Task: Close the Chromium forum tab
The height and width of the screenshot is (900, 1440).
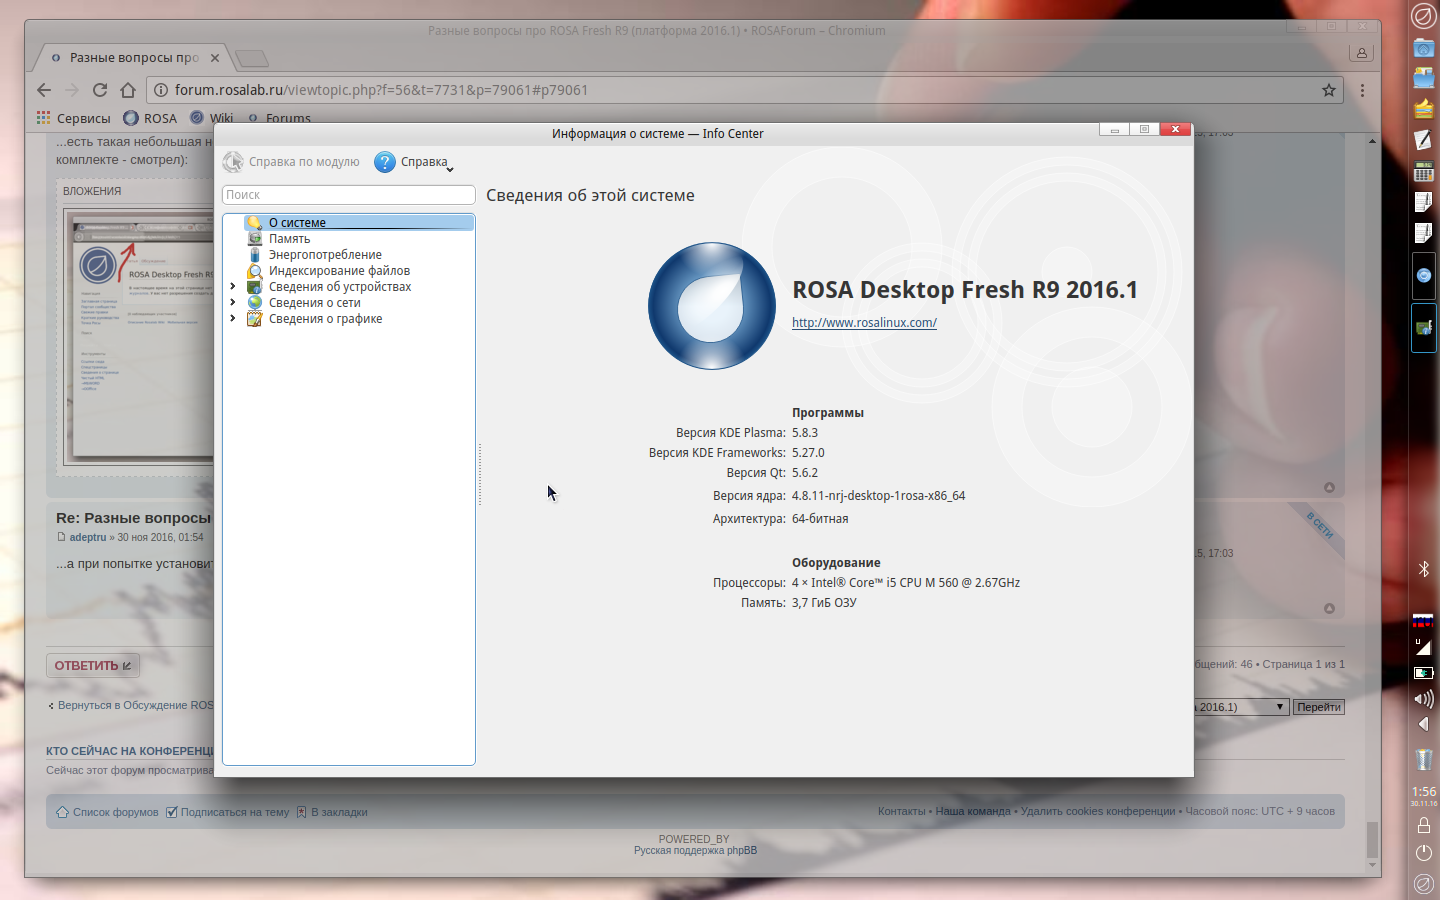Action: (215, 58)
